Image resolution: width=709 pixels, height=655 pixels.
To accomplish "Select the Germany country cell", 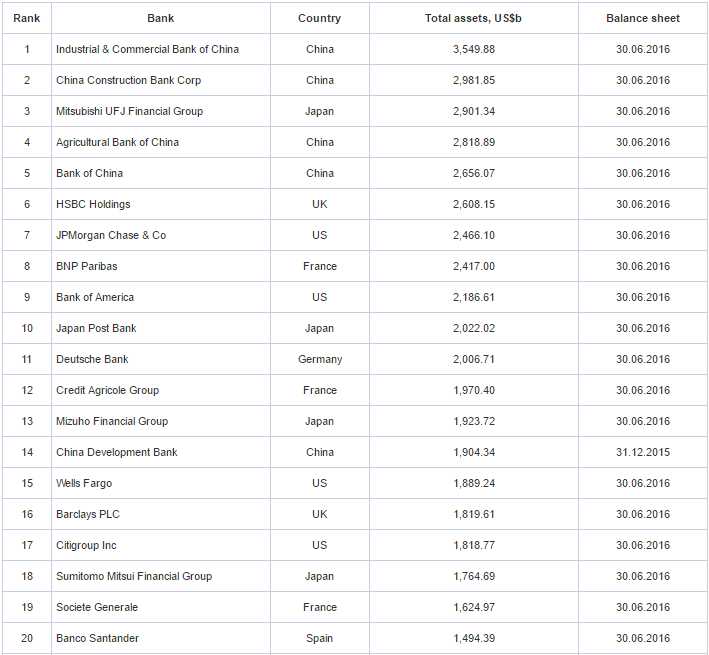I will (x=319, y=359).
